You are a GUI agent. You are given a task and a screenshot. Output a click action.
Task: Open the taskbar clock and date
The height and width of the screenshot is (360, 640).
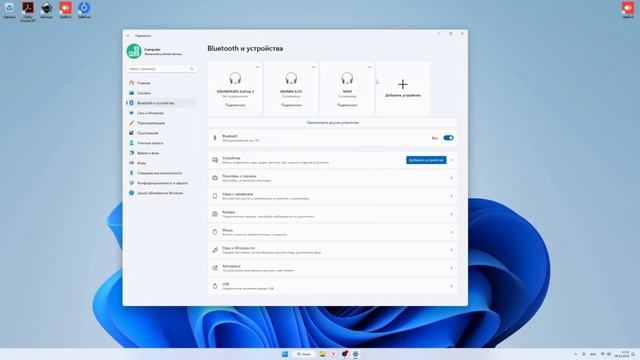623,354
